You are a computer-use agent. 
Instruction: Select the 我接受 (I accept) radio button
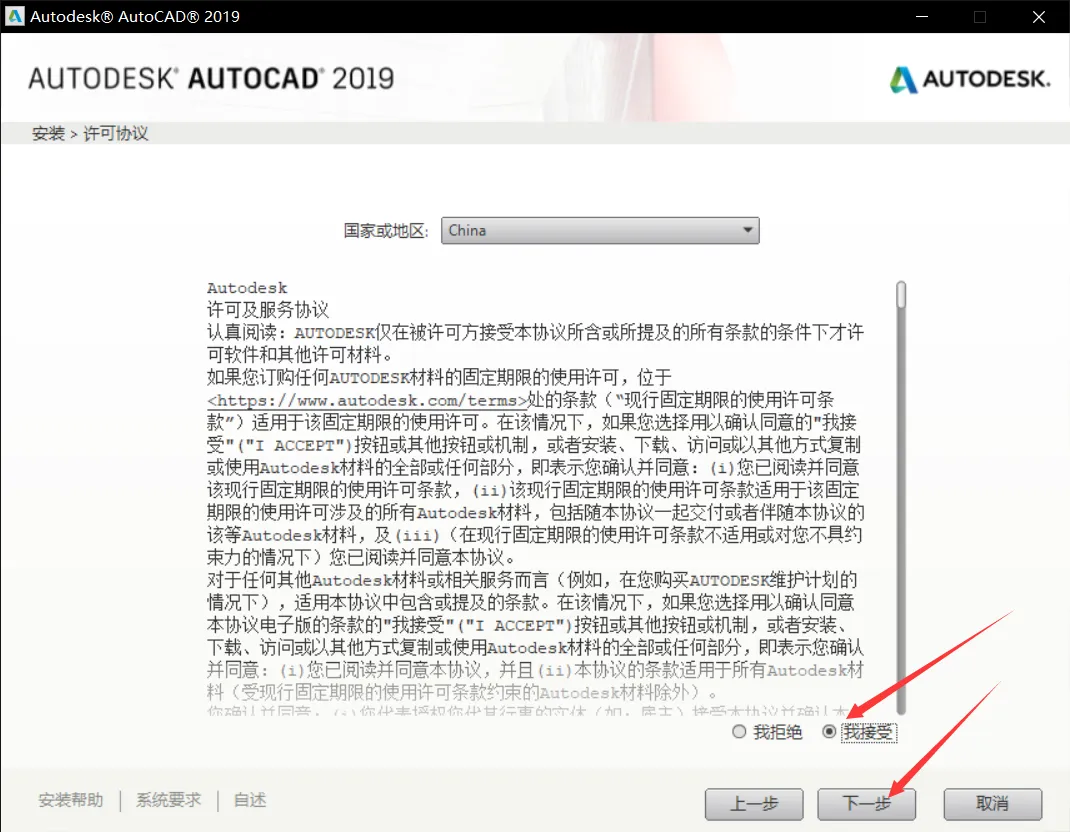point(829,732)
